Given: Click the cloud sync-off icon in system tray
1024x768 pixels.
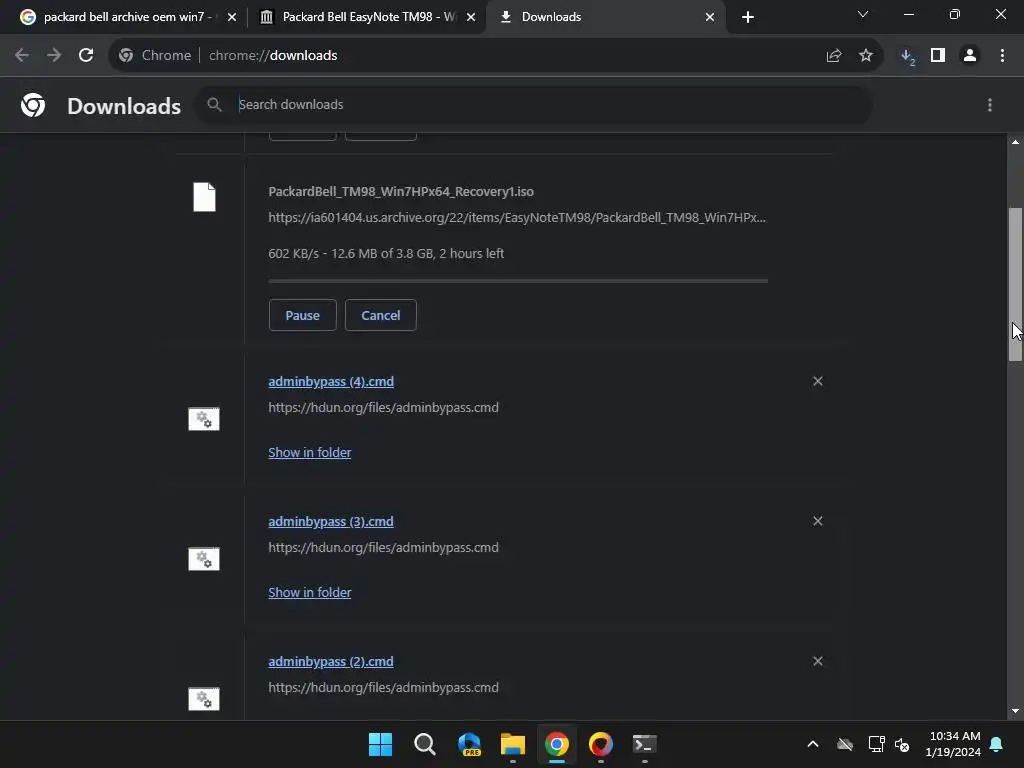Looking at the screenshot, I should (x=845, y=744).
